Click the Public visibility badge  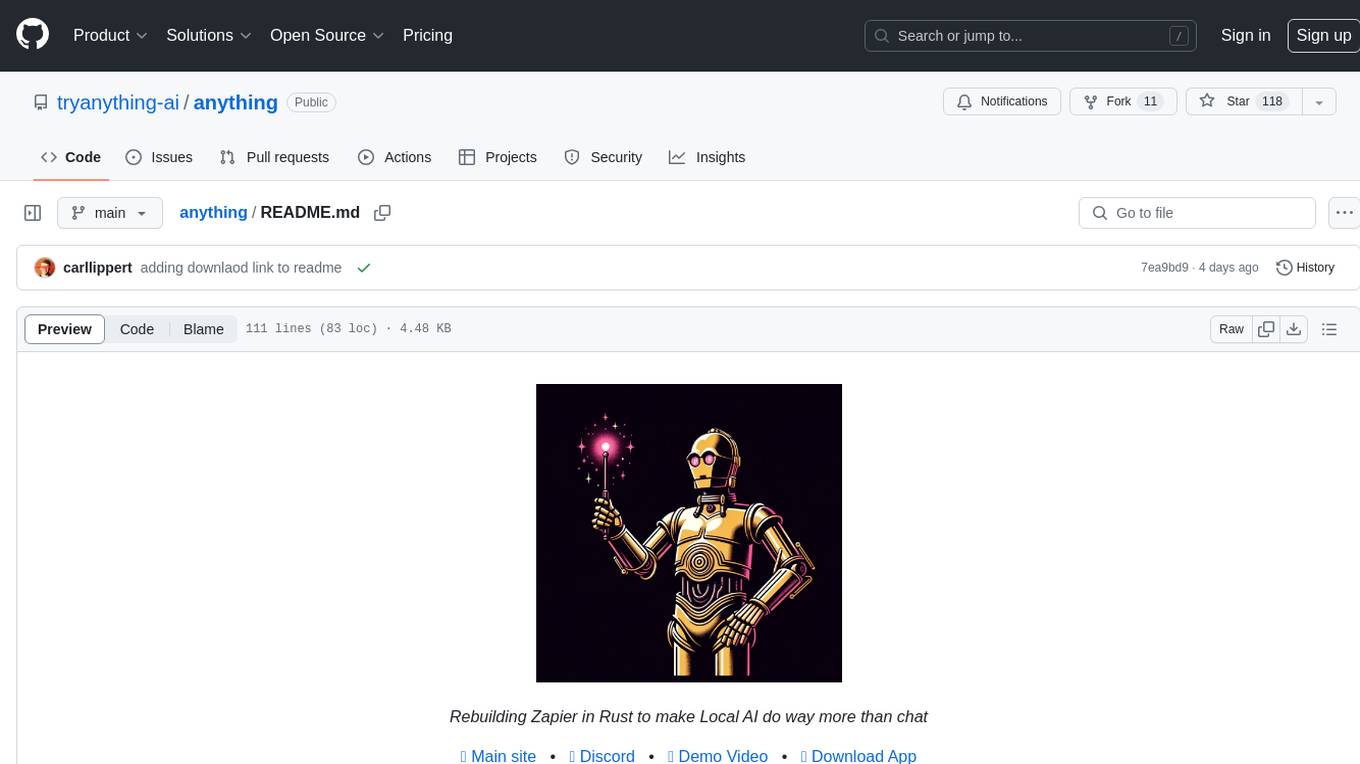pos(311,102)
